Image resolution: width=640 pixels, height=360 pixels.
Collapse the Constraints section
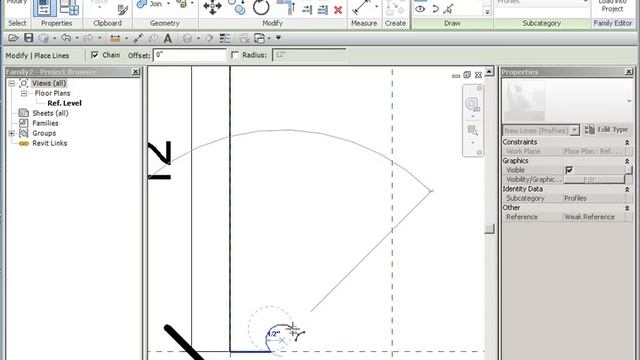tap(627, 142)
